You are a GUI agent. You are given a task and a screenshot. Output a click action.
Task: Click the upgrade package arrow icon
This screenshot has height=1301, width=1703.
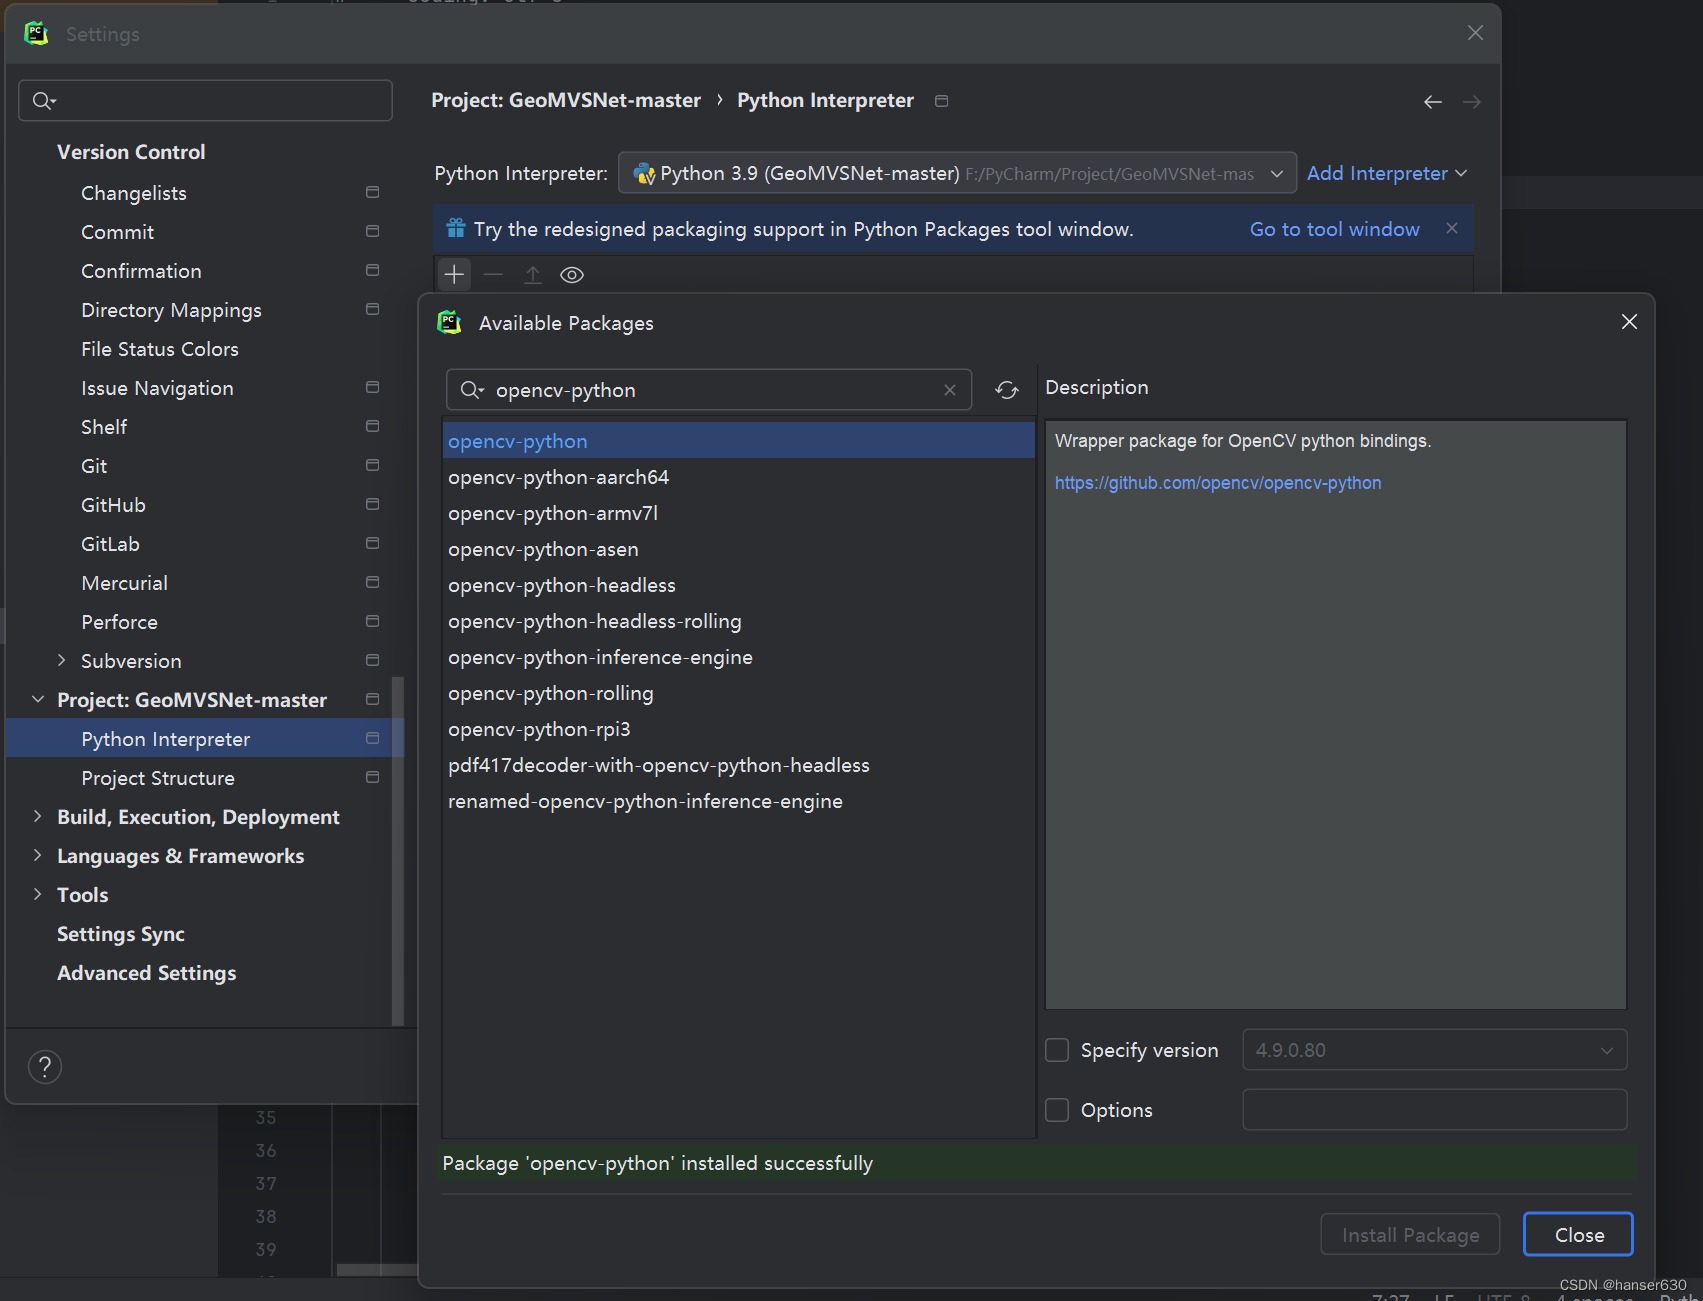point(533,274)
